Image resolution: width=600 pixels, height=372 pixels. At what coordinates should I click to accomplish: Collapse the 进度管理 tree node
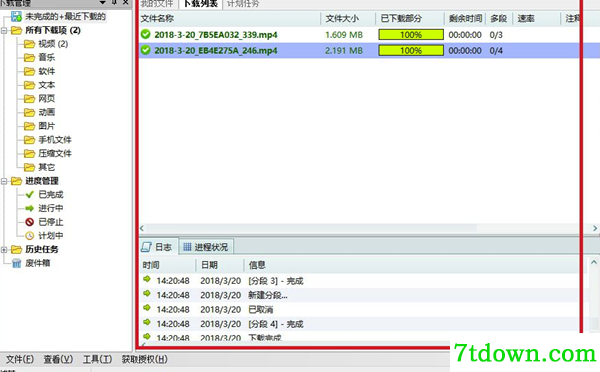click(x=4, y=181)
